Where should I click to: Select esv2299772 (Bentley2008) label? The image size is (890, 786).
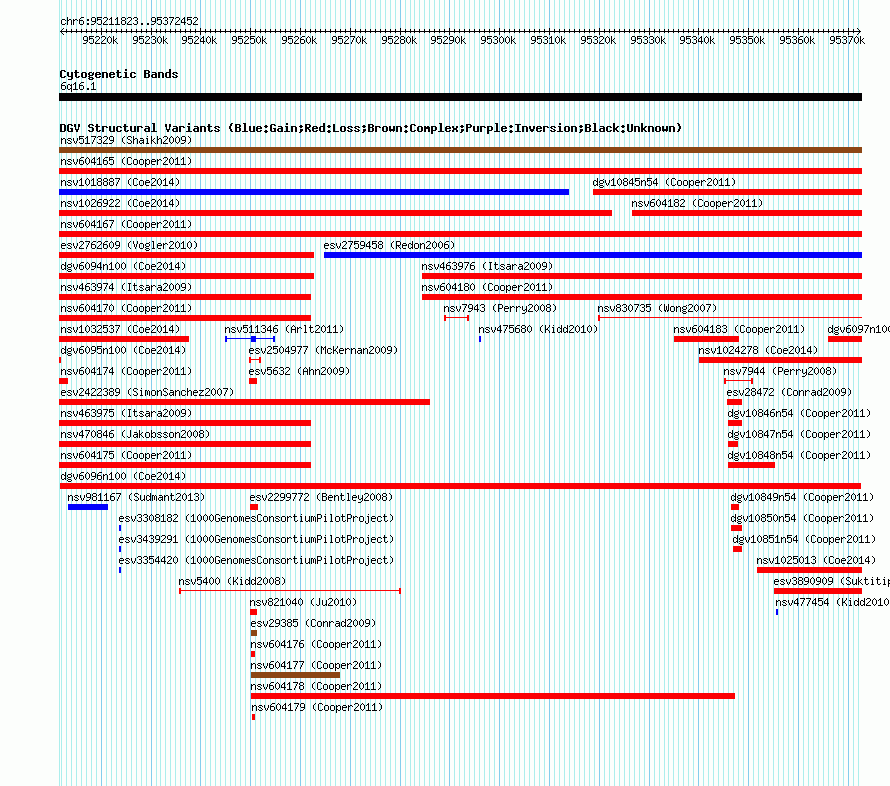click(x=321, y=497)
